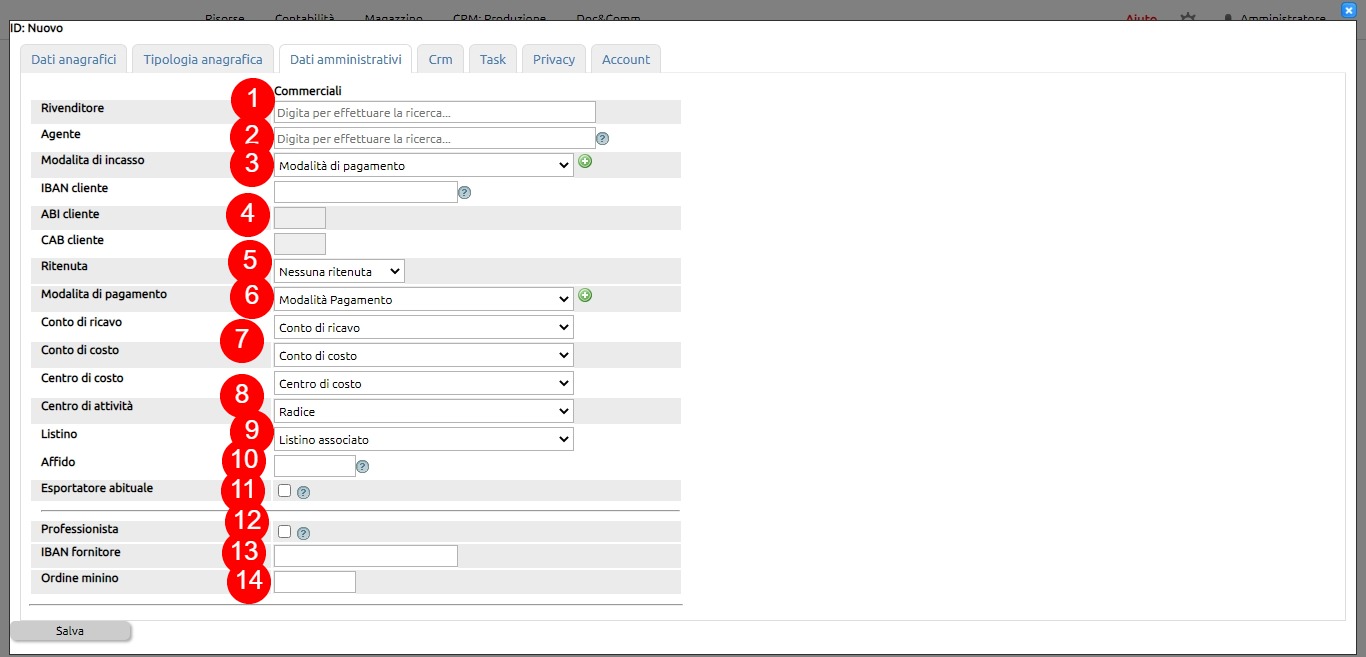Open the Nessuna ritenuta dropdown
This screenshot has height=657, width=1366.
pos(339,271)
